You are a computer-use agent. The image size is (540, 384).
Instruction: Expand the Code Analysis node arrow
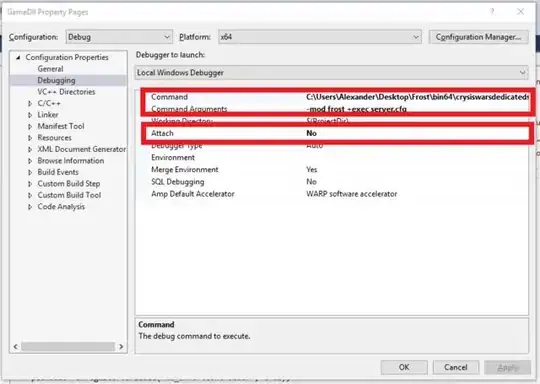[x=30, y=207]
